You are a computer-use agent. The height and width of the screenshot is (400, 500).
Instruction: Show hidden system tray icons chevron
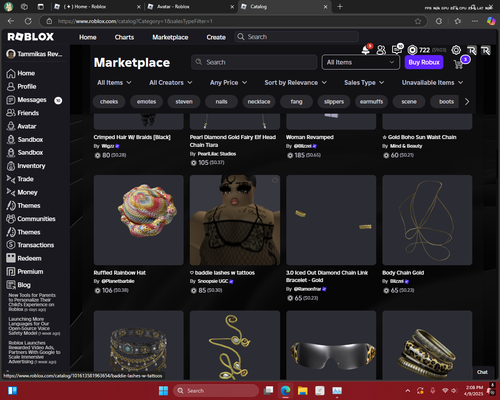click(x=407, y=391)
